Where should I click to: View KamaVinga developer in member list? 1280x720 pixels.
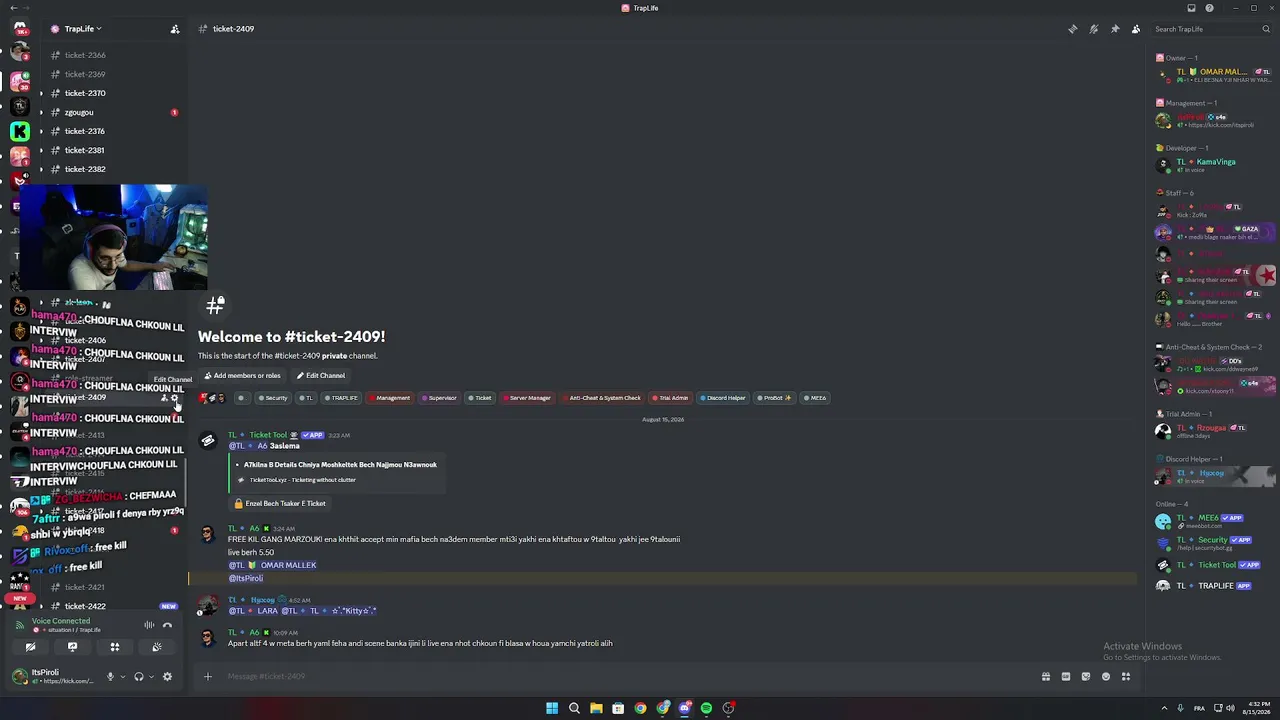pyautogui.click(x=1215, y=165)
